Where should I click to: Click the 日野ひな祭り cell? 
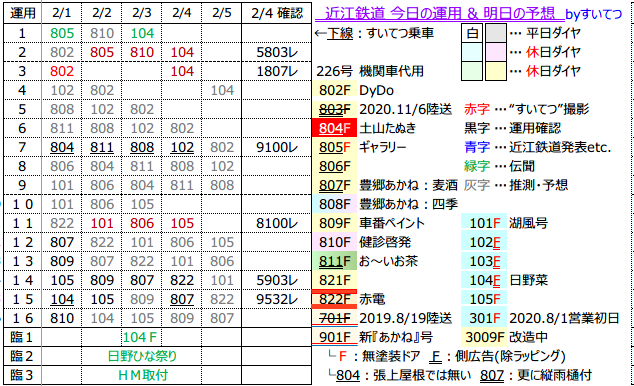[142, 356]
